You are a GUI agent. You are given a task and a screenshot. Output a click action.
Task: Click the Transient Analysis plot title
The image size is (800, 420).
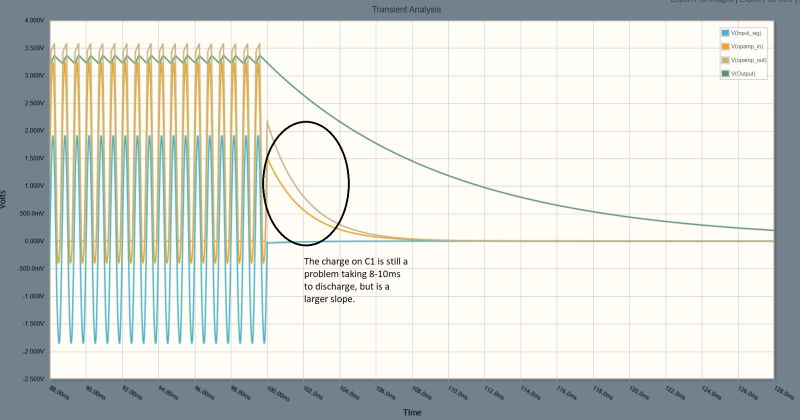(x=406, y=9)
